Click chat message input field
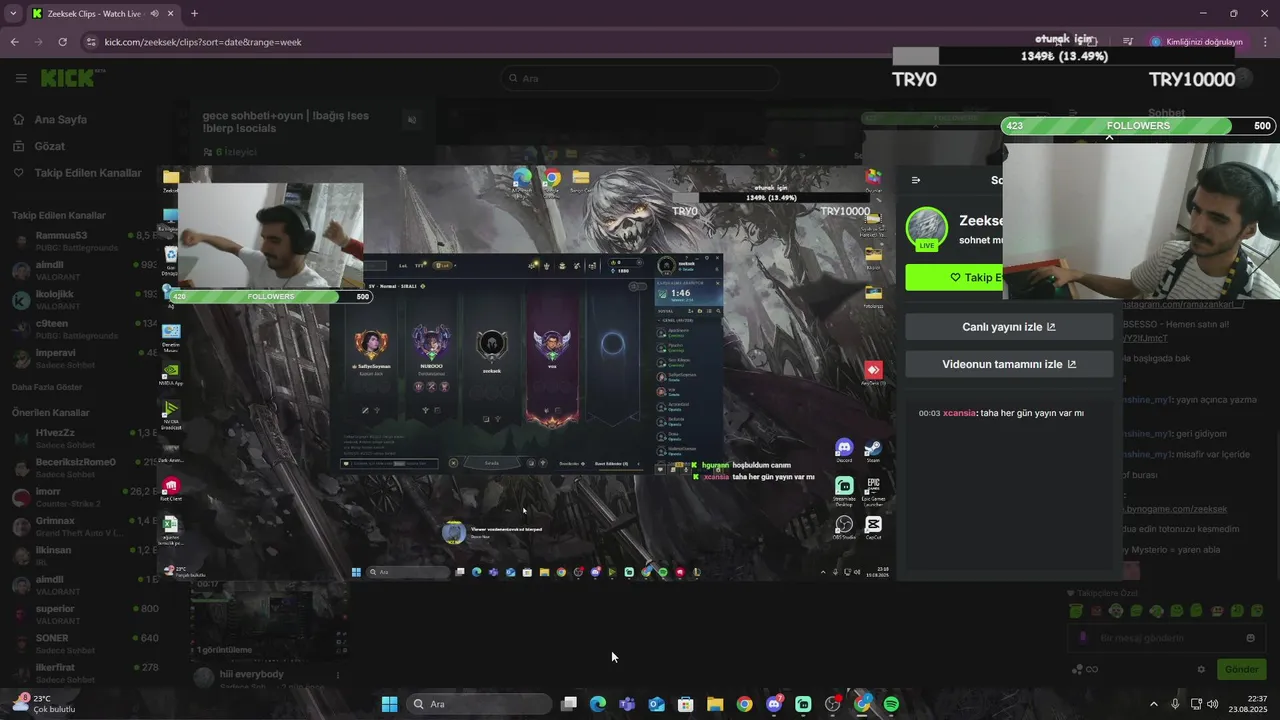1280x720 pixels. pyautogui.click(x=1165, y=638)
